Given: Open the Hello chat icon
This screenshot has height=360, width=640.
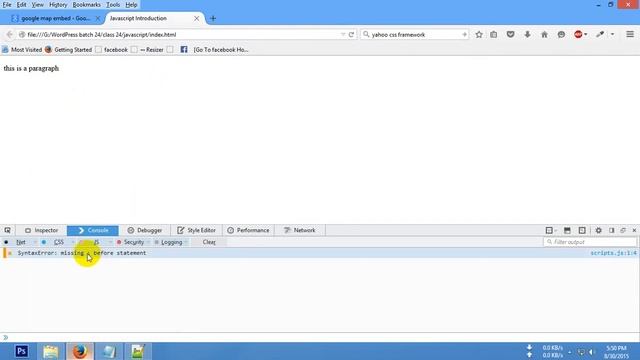Looking at the screenshot, I should [x=561, y=35].
